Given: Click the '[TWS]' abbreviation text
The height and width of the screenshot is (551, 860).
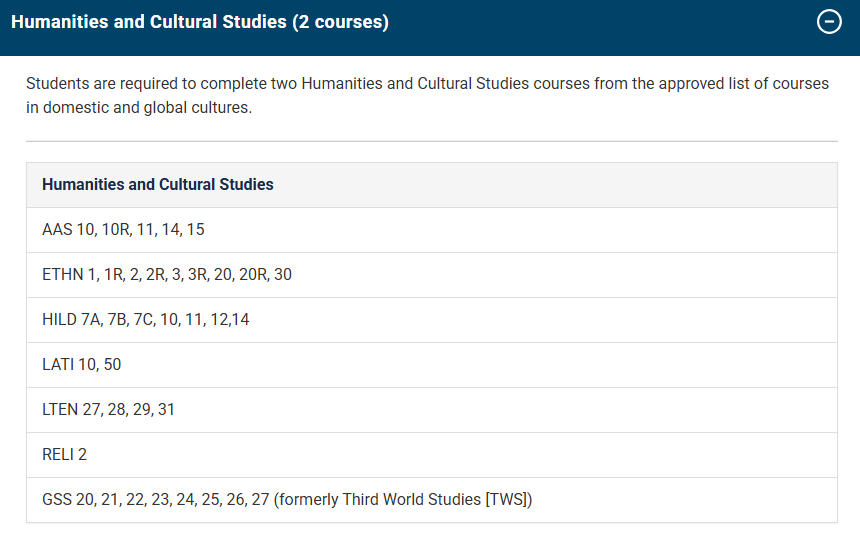Looking at the screenshot, I should [x=508, y=500].
